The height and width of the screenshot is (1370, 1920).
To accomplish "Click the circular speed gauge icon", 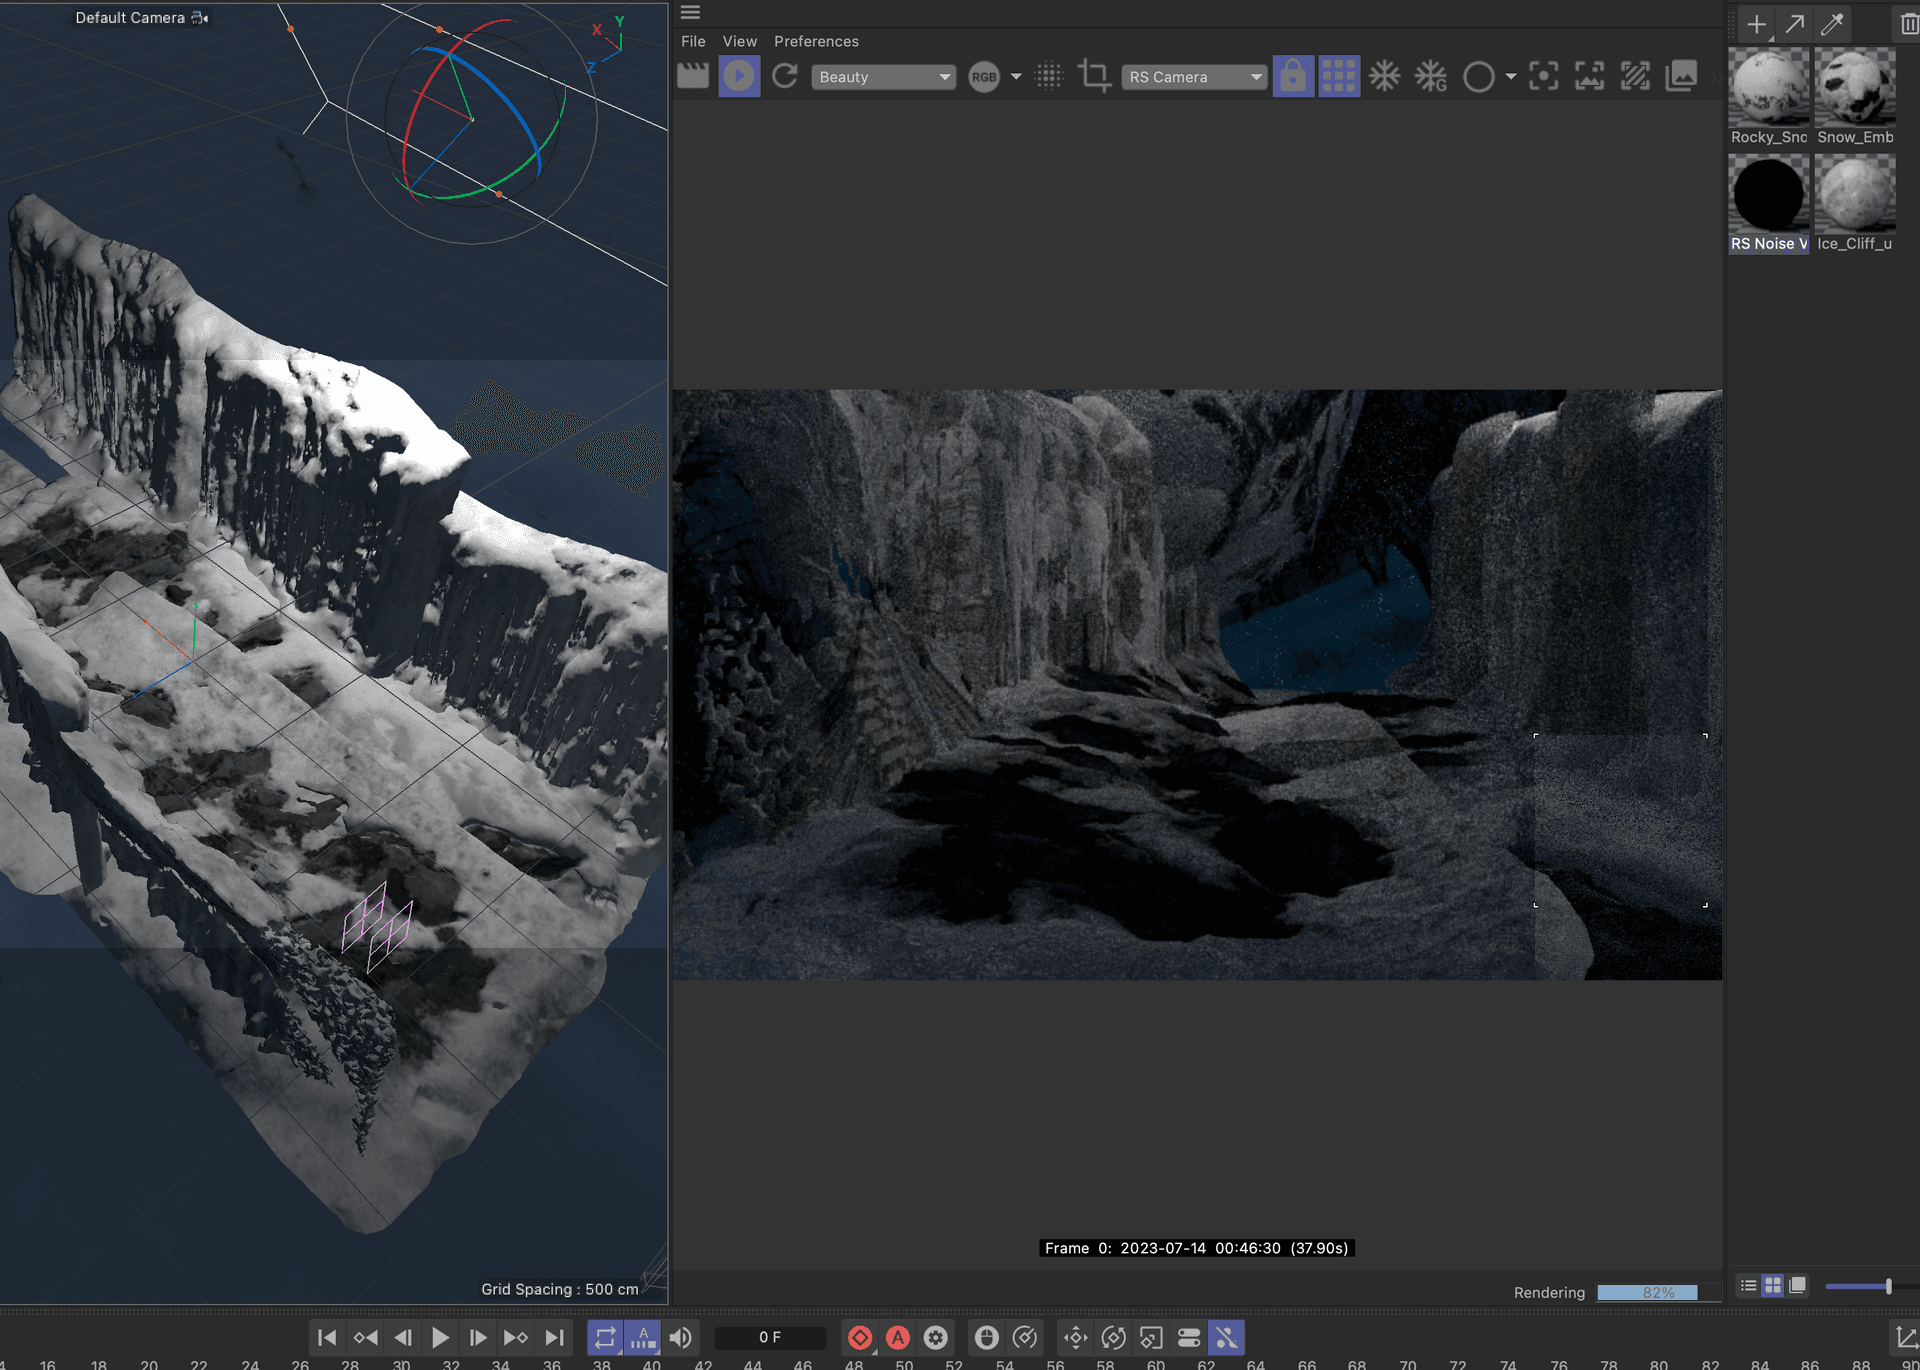I will (1025, 1338).
